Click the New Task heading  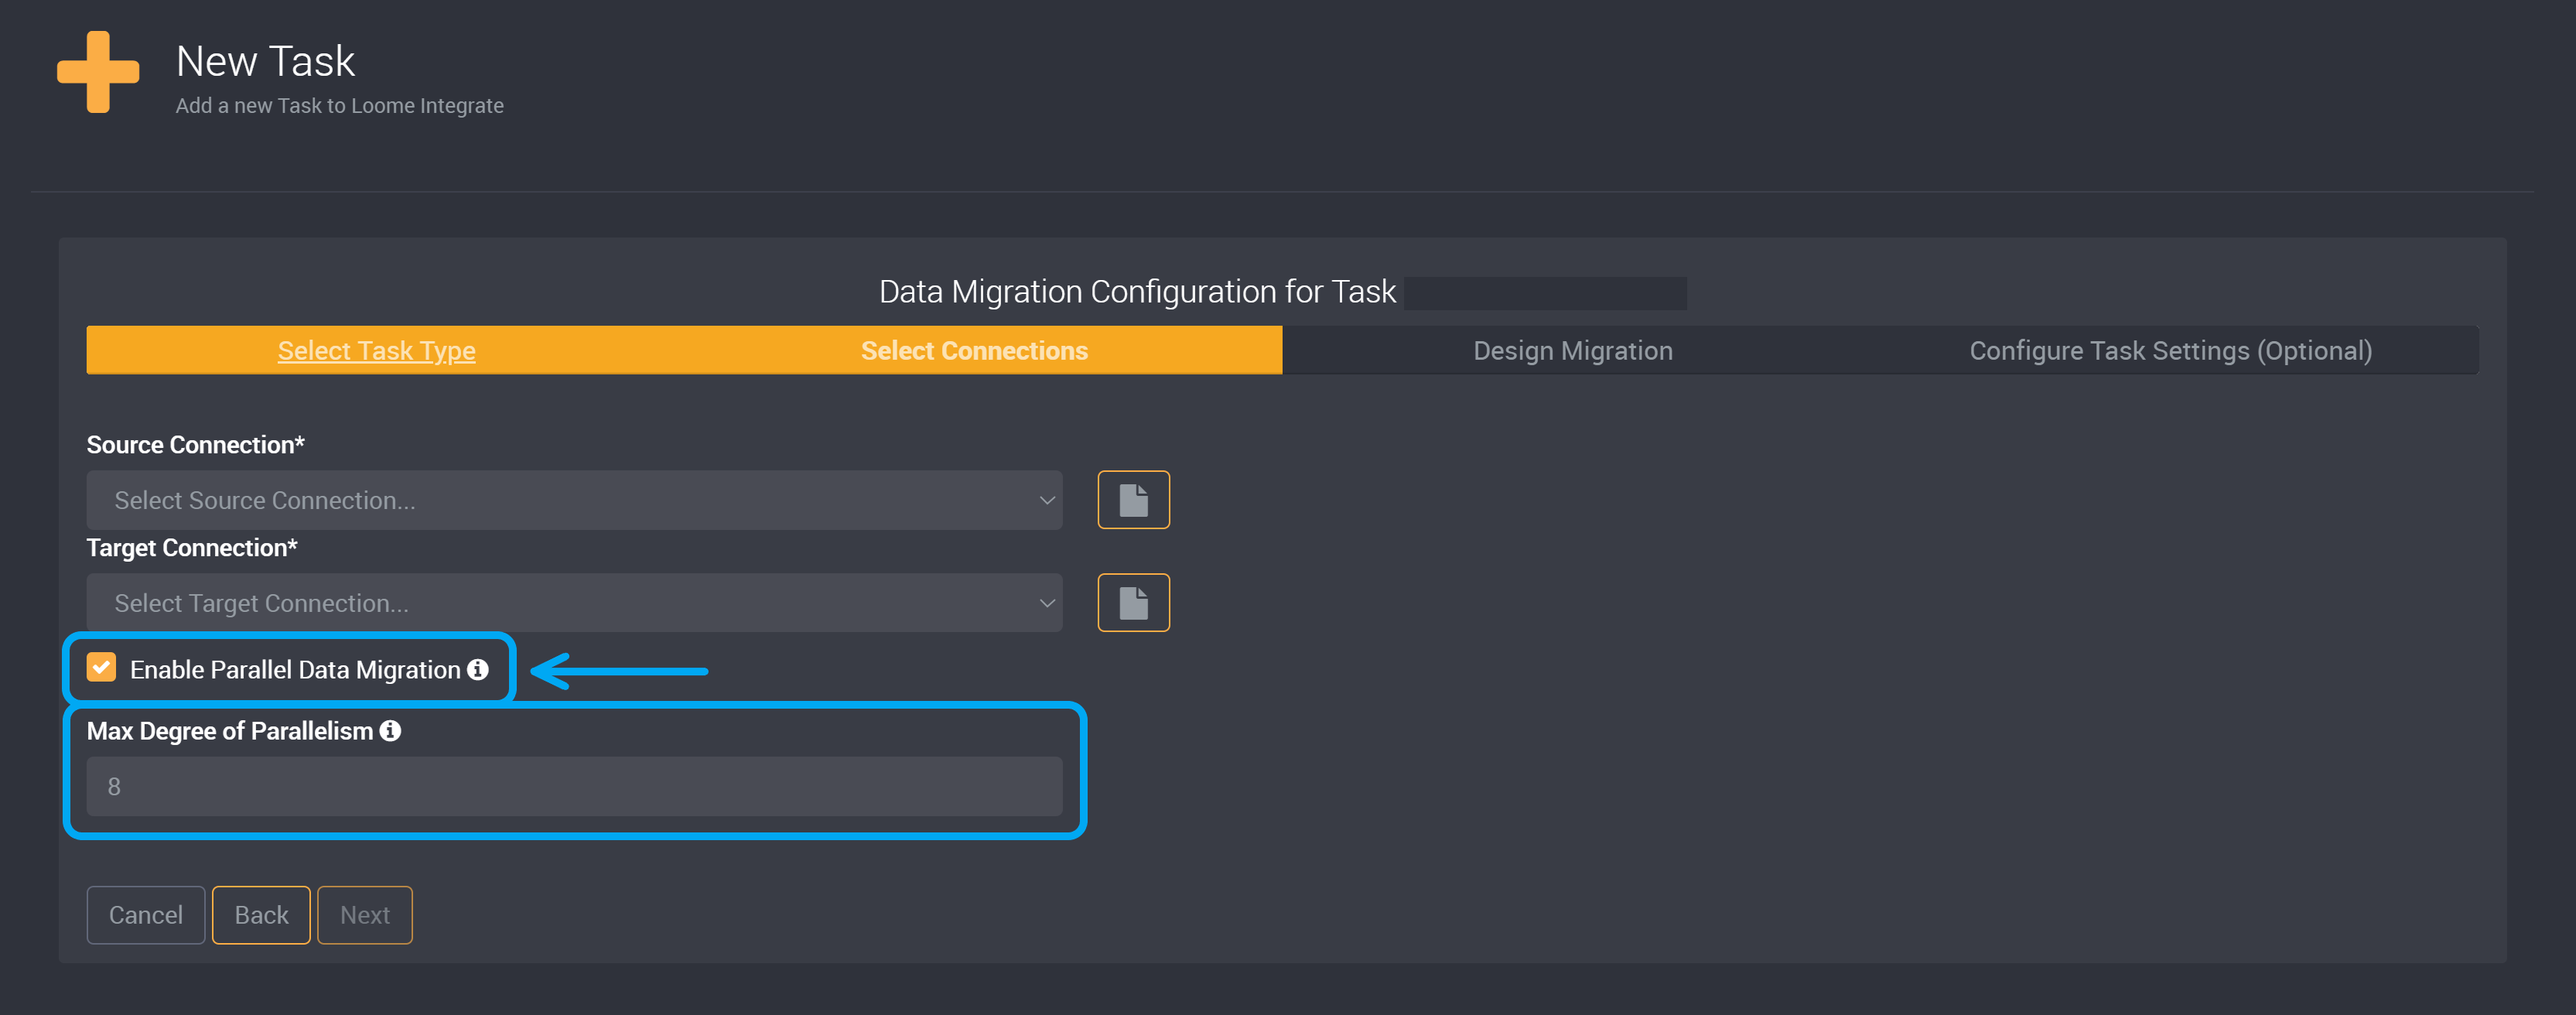265,62
